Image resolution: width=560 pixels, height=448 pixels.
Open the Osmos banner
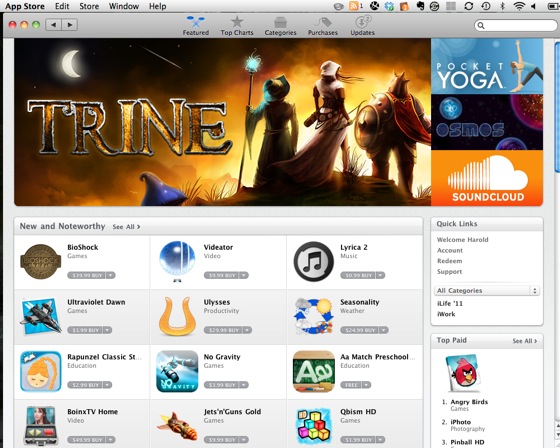(487, 122)
